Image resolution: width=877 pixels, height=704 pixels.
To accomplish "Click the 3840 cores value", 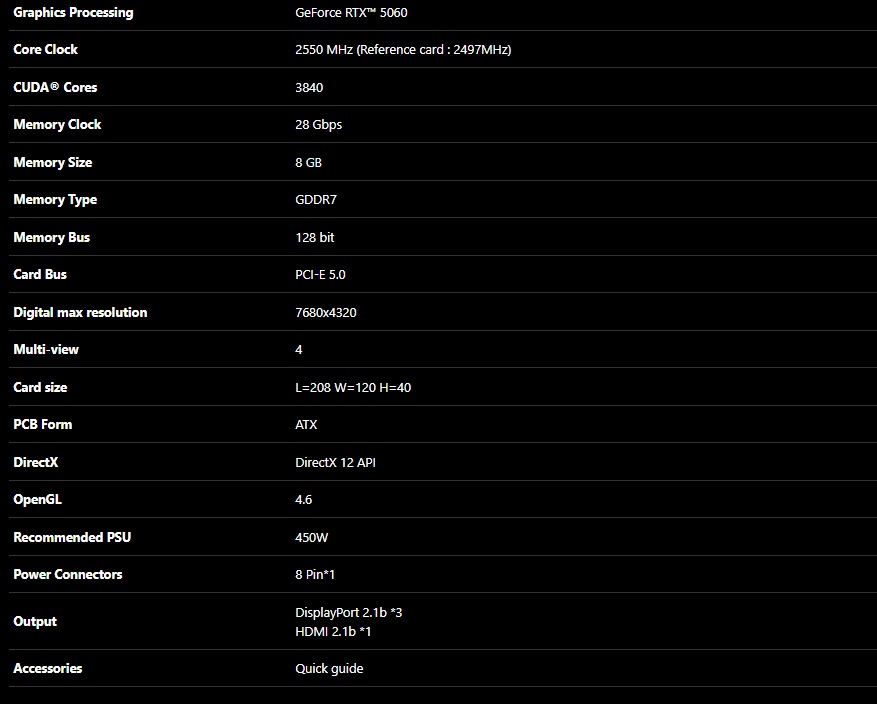I will (x=309, y=87).
